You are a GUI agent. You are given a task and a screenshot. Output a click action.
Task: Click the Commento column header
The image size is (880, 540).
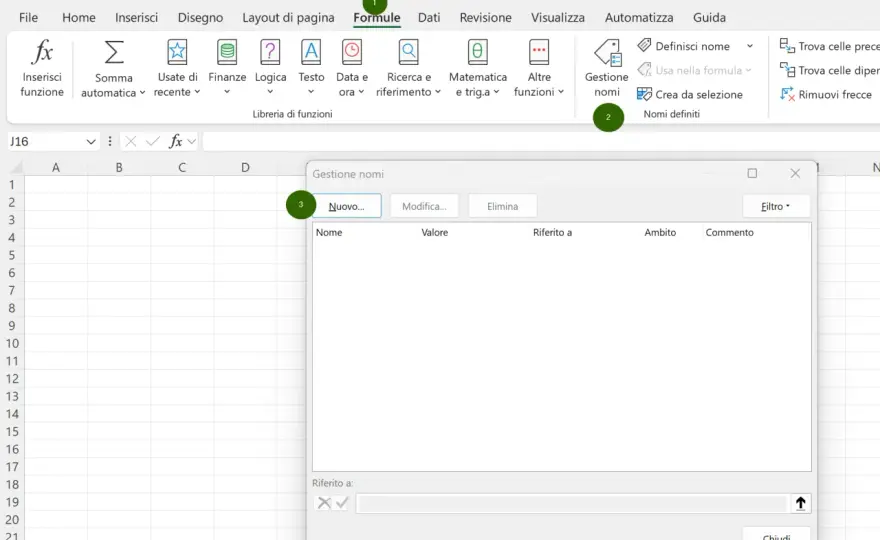coord(729,232)
